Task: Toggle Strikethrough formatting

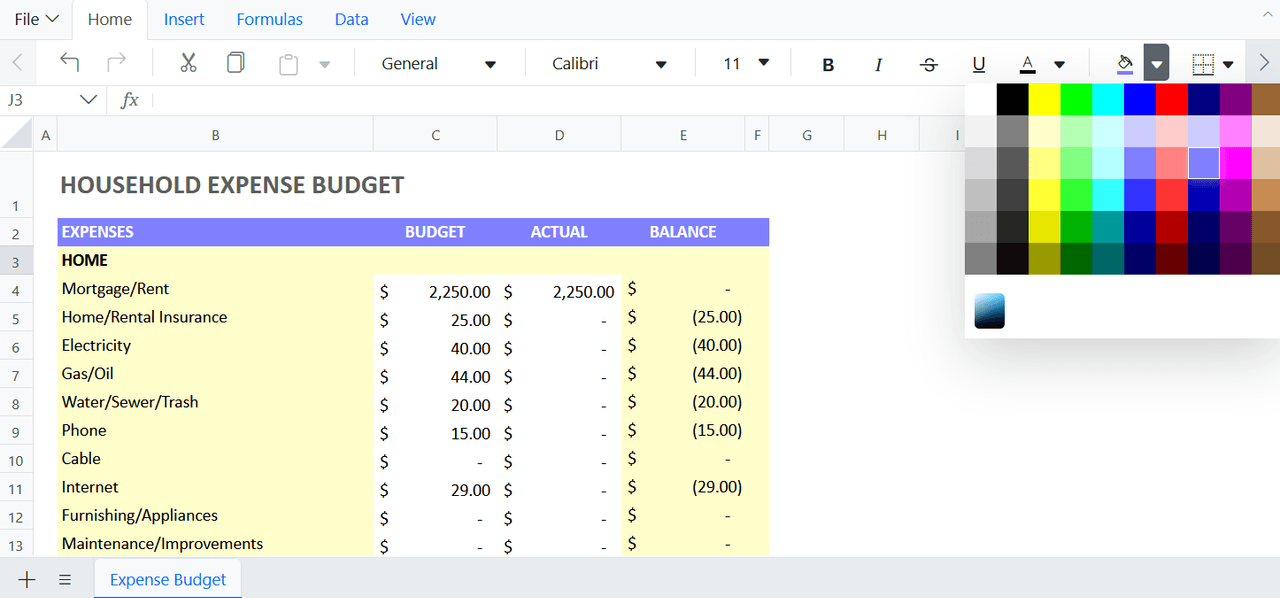Action: coord(929,65)
